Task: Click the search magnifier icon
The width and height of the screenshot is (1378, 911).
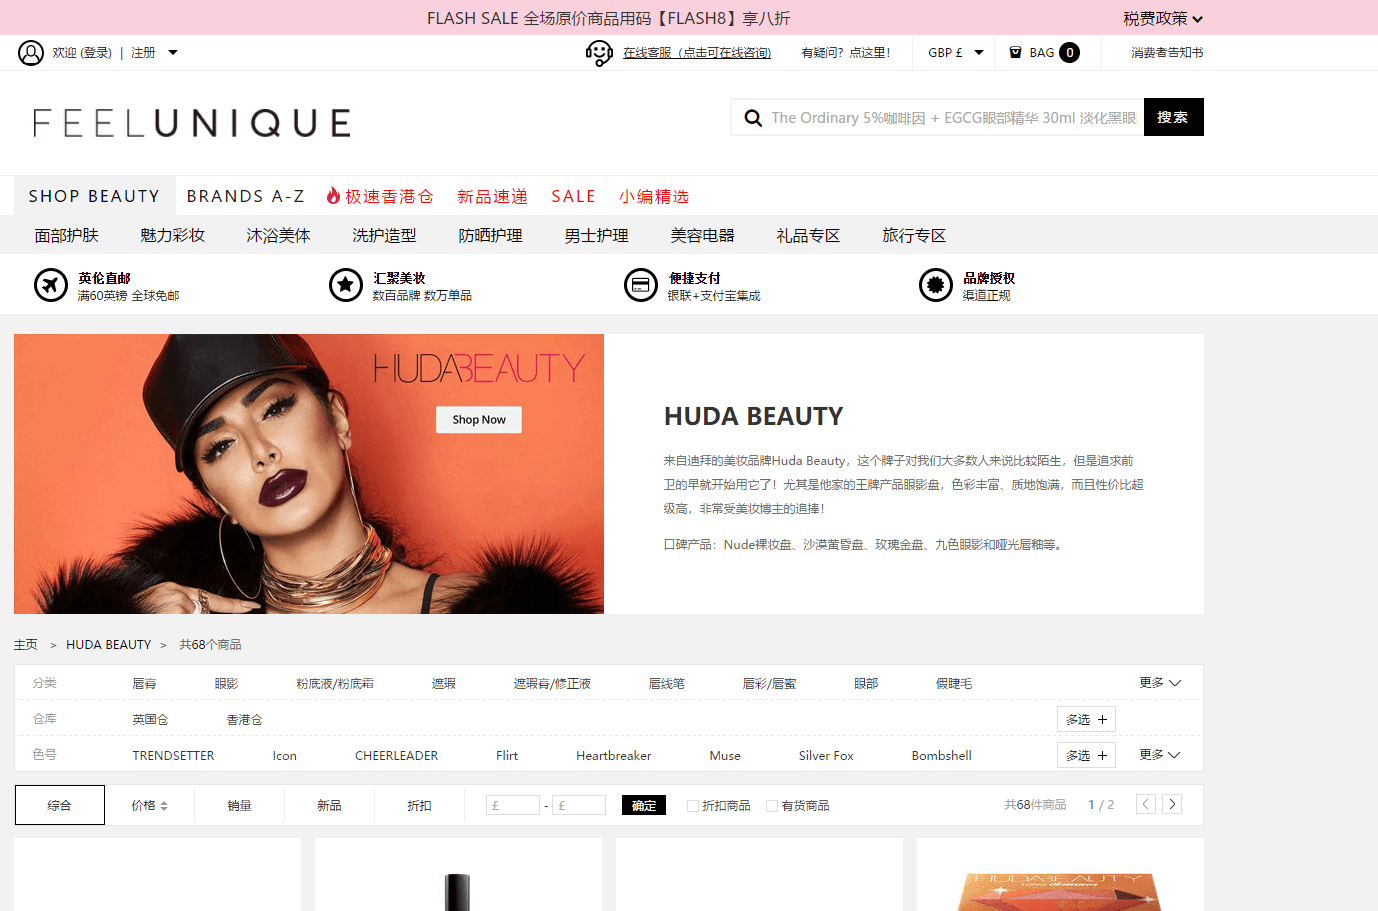Action: 753,118
